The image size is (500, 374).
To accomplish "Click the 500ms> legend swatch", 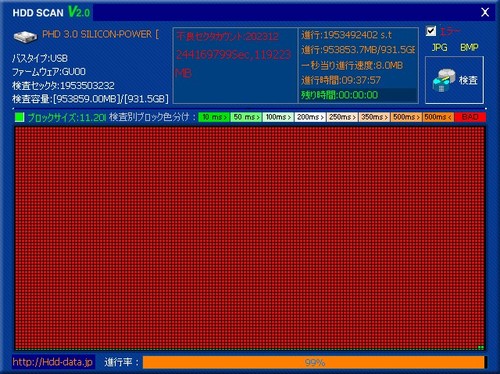I will pyautogui.click(x=406, y=117).
